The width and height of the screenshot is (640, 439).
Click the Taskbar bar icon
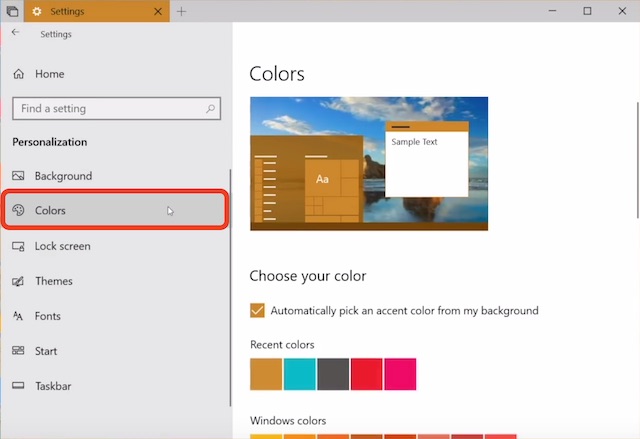(x=18, y=386)
